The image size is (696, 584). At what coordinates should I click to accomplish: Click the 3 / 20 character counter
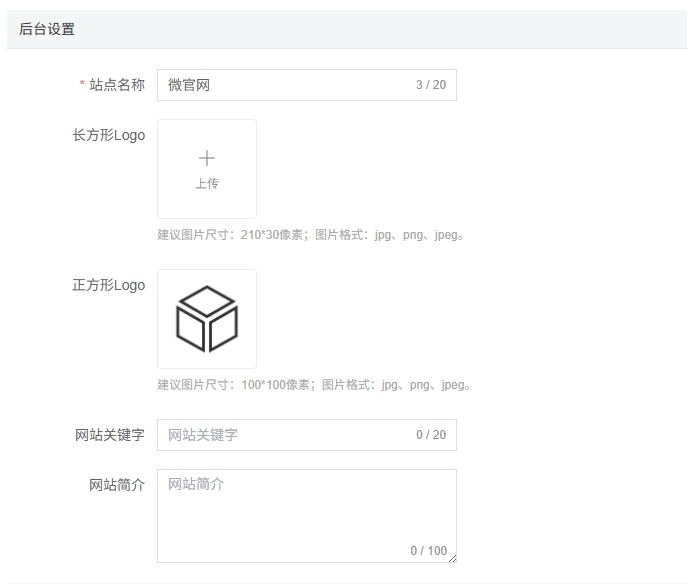tap(431, 85)
